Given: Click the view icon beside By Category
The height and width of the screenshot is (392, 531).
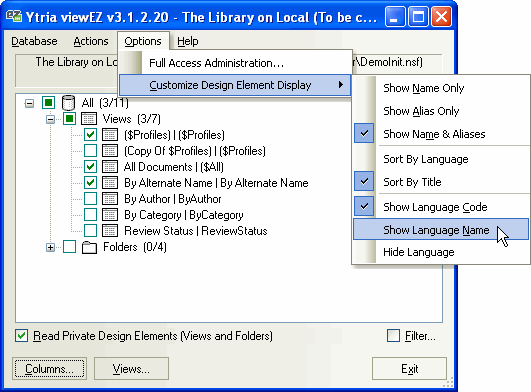Looking at the screenshot, I should pyautogui.click(x=110, y=215).
